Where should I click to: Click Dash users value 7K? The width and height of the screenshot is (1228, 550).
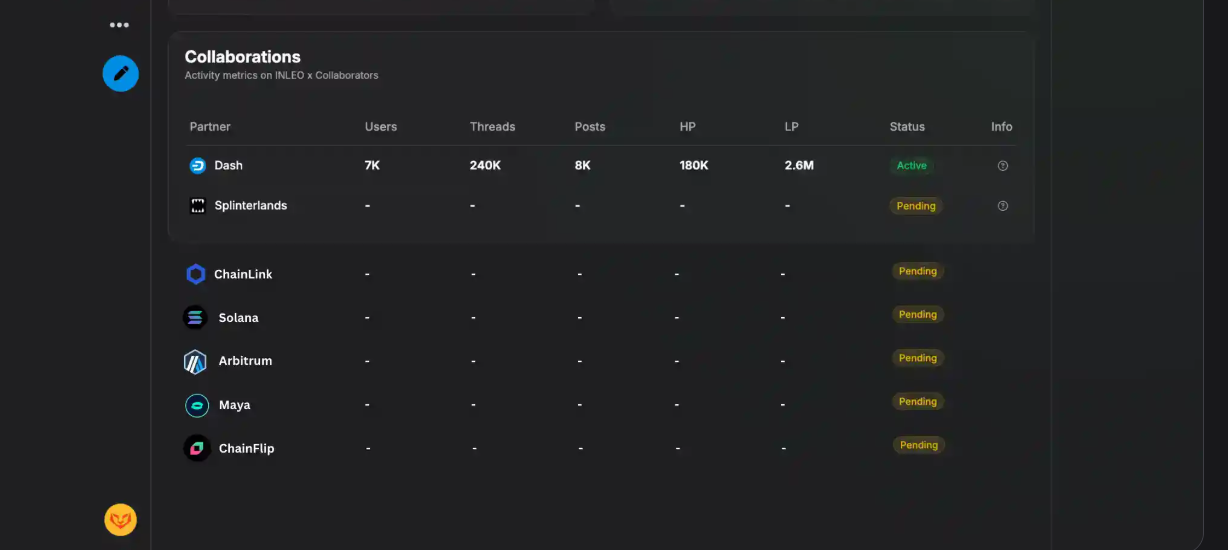point(372,166)
